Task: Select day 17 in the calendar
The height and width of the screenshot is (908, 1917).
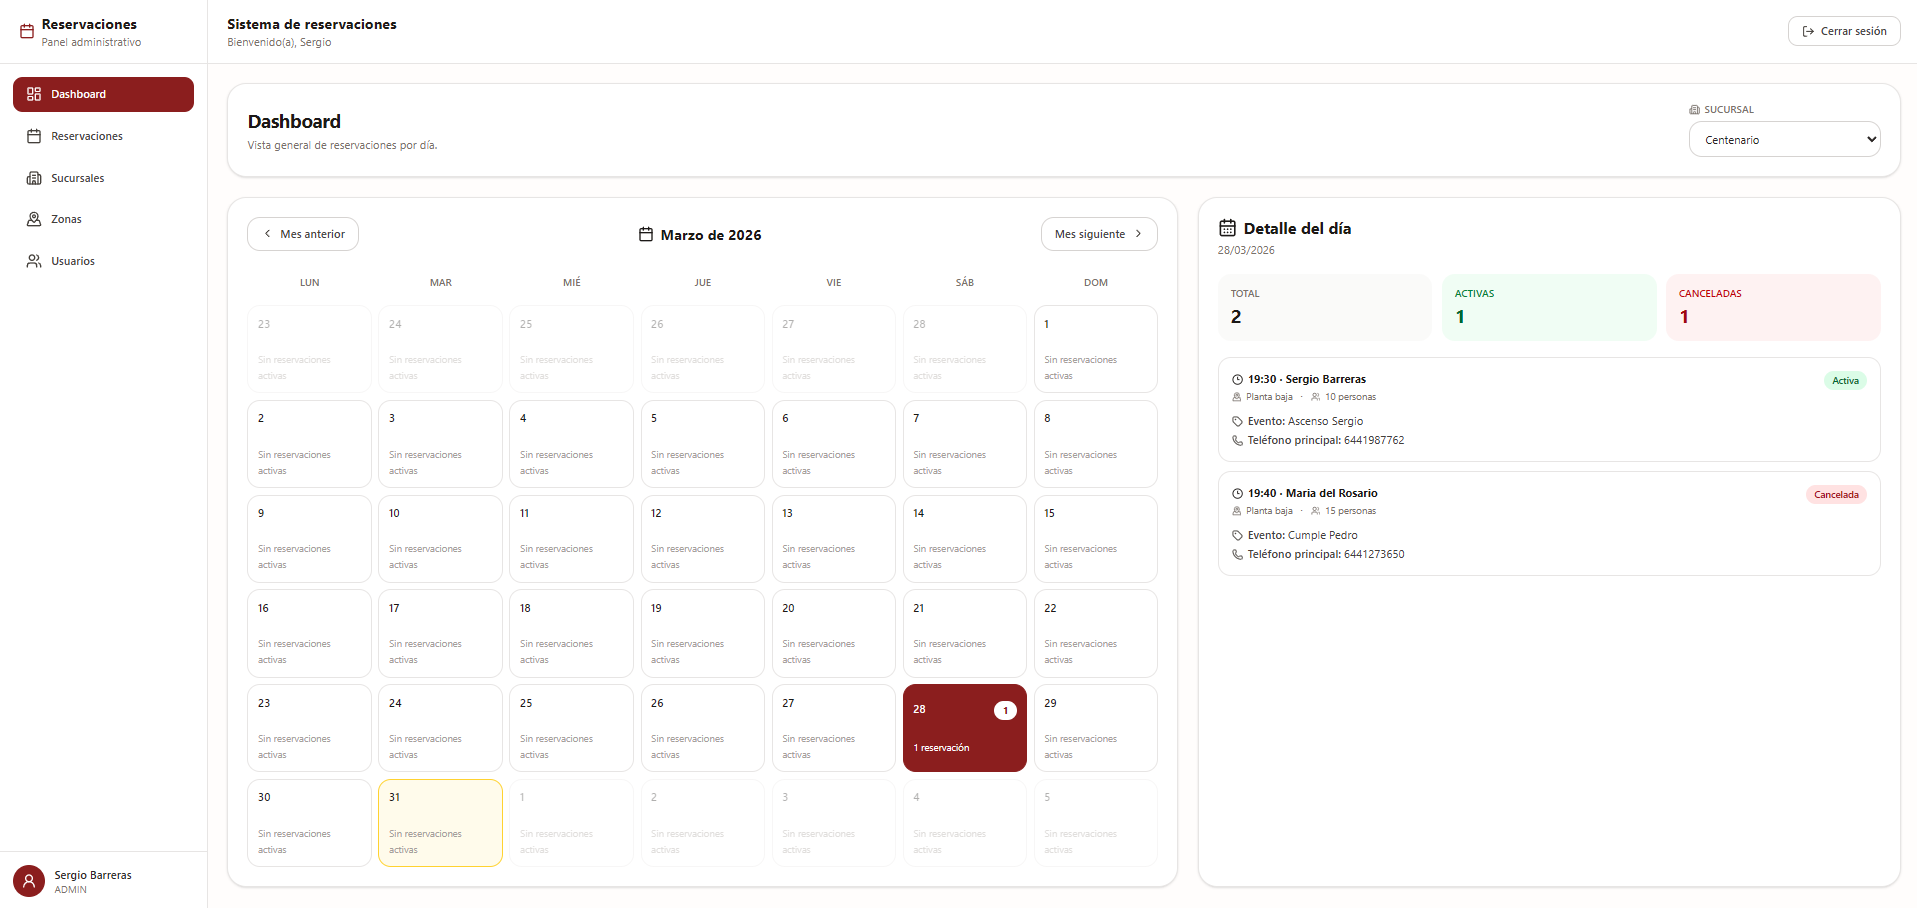Action: click(x=440, y=634)
